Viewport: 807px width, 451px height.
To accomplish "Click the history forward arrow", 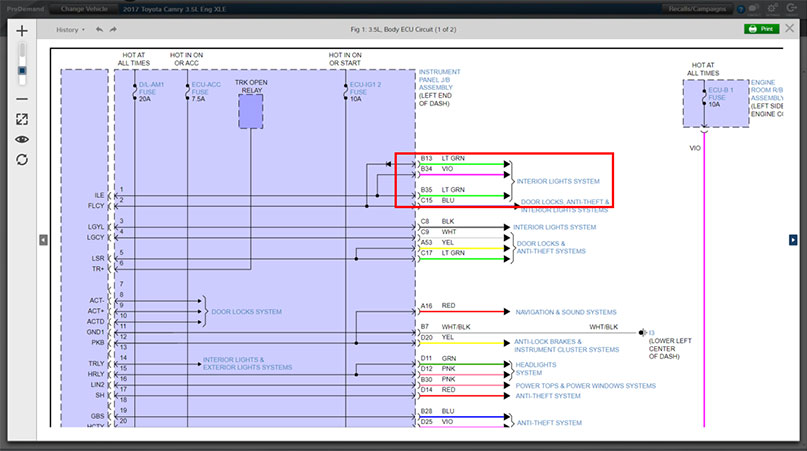I will tap(115, 30).
